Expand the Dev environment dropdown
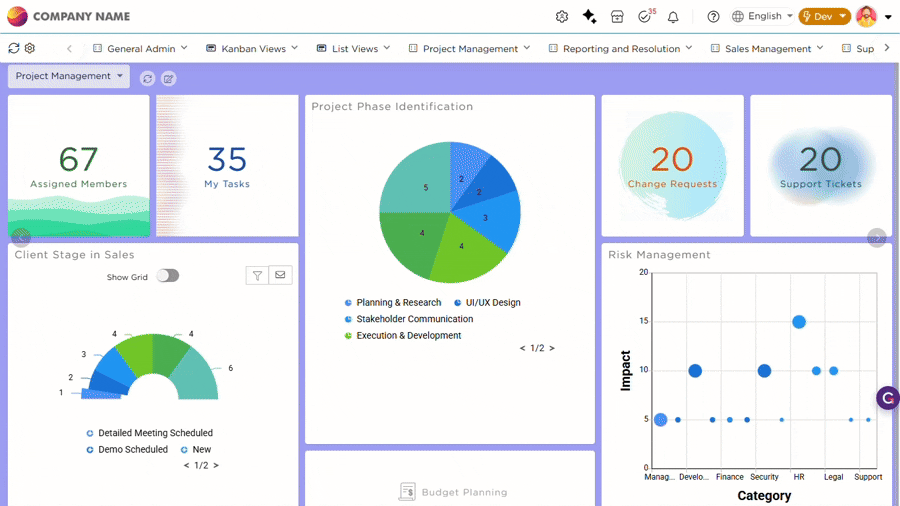This screenshot has width=900, height=506. tap(824, 17)
